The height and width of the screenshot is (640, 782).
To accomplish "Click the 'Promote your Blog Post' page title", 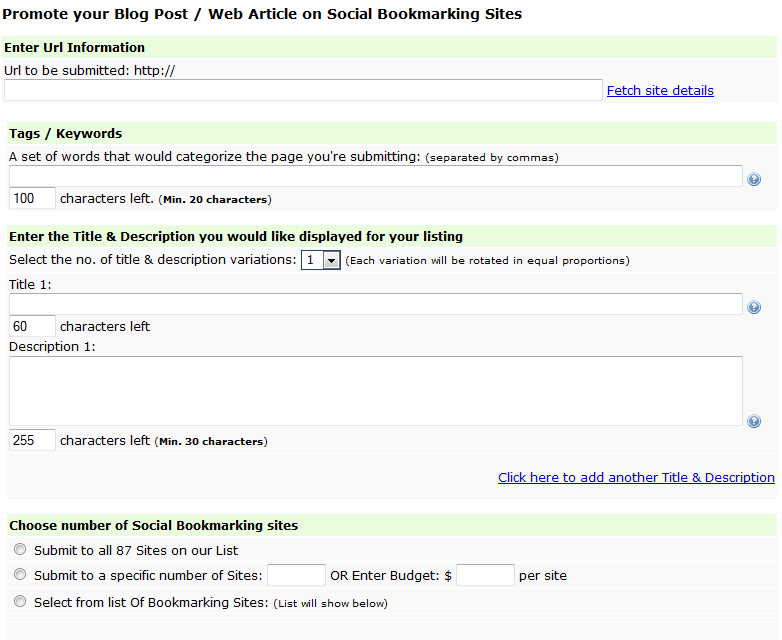I will pyautogui.click(x=262, y=14).
